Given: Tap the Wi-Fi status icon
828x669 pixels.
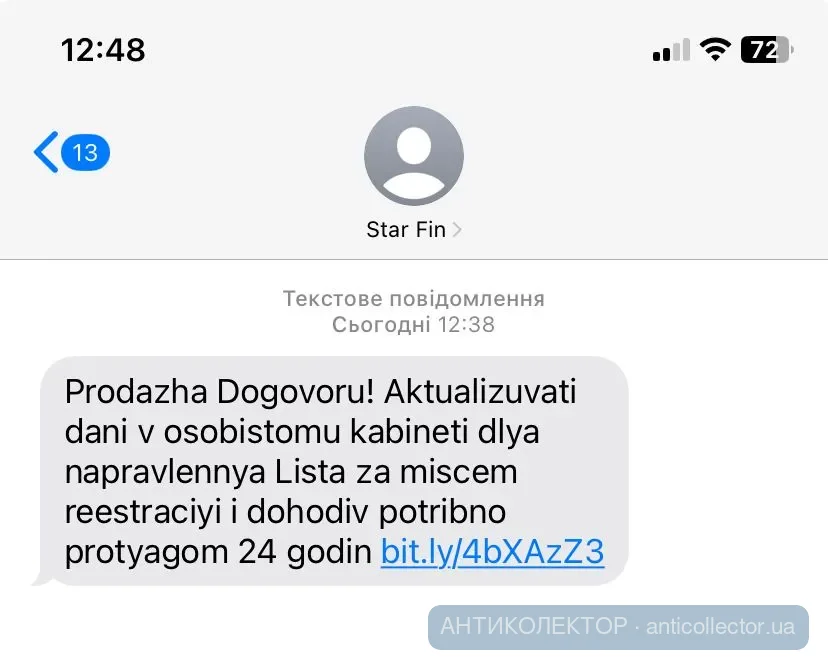Looking at the screenshot, I should [715, 50].
